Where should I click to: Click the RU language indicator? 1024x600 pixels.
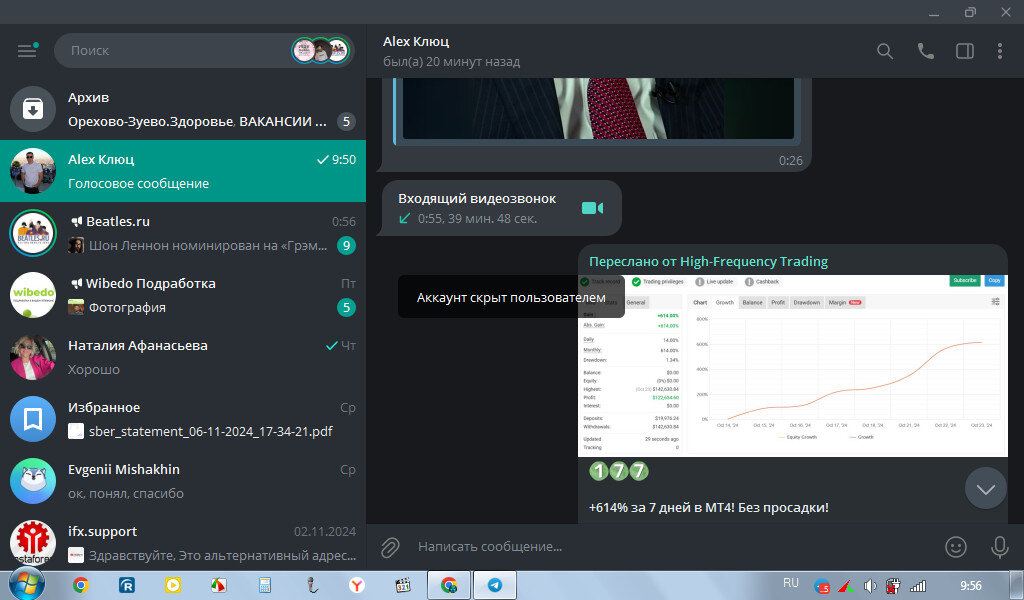pyautogui.click(x=791, y=583)
